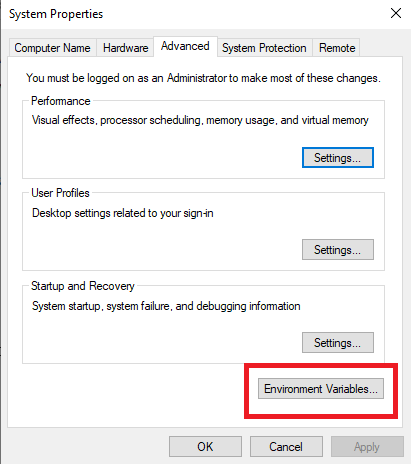
Task: Open Performance Settings button
Action: (x=338, y=157)
